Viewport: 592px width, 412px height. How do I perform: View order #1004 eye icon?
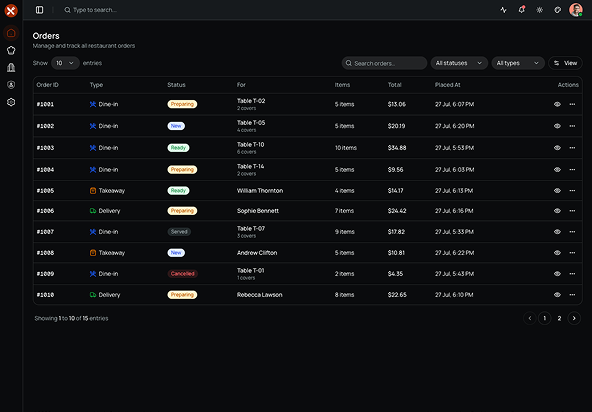click(x=557, y=170)
